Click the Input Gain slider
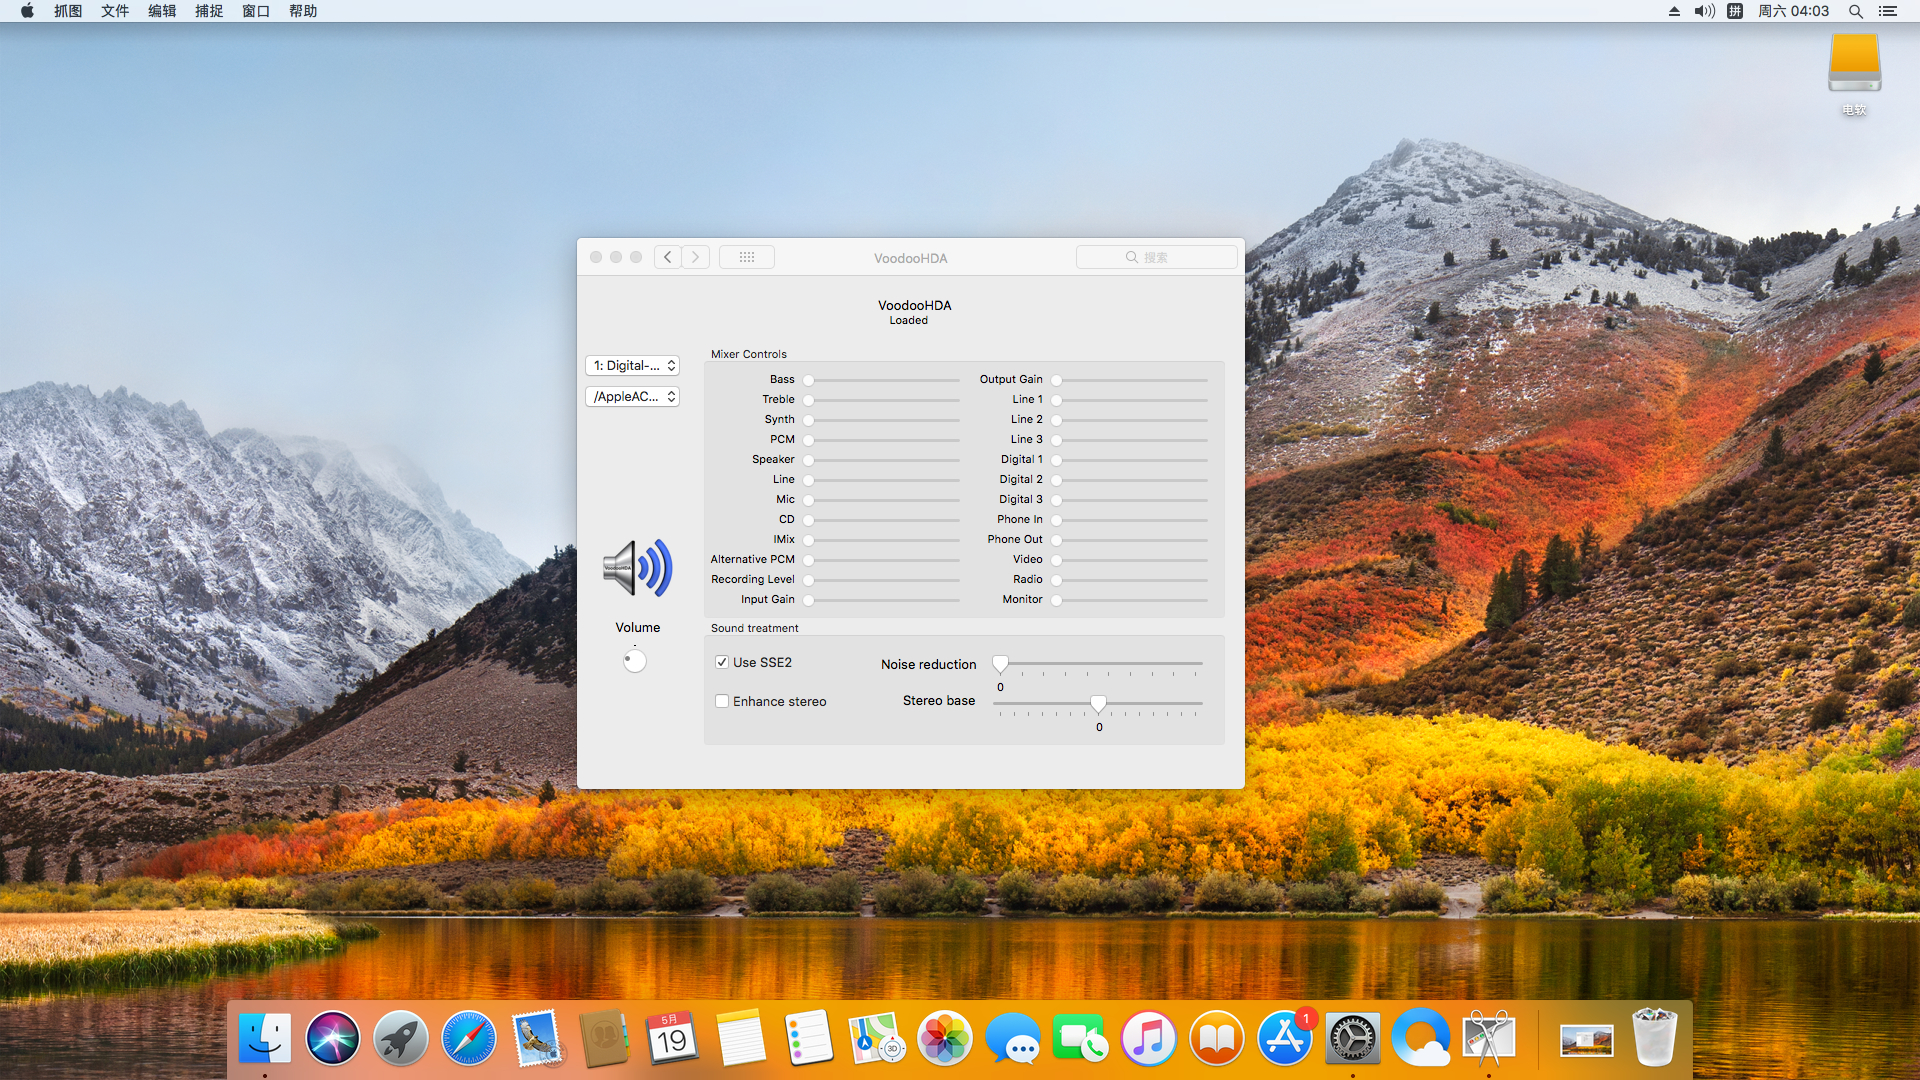Screen dimensions: 1920x1080 click(881, 600)
